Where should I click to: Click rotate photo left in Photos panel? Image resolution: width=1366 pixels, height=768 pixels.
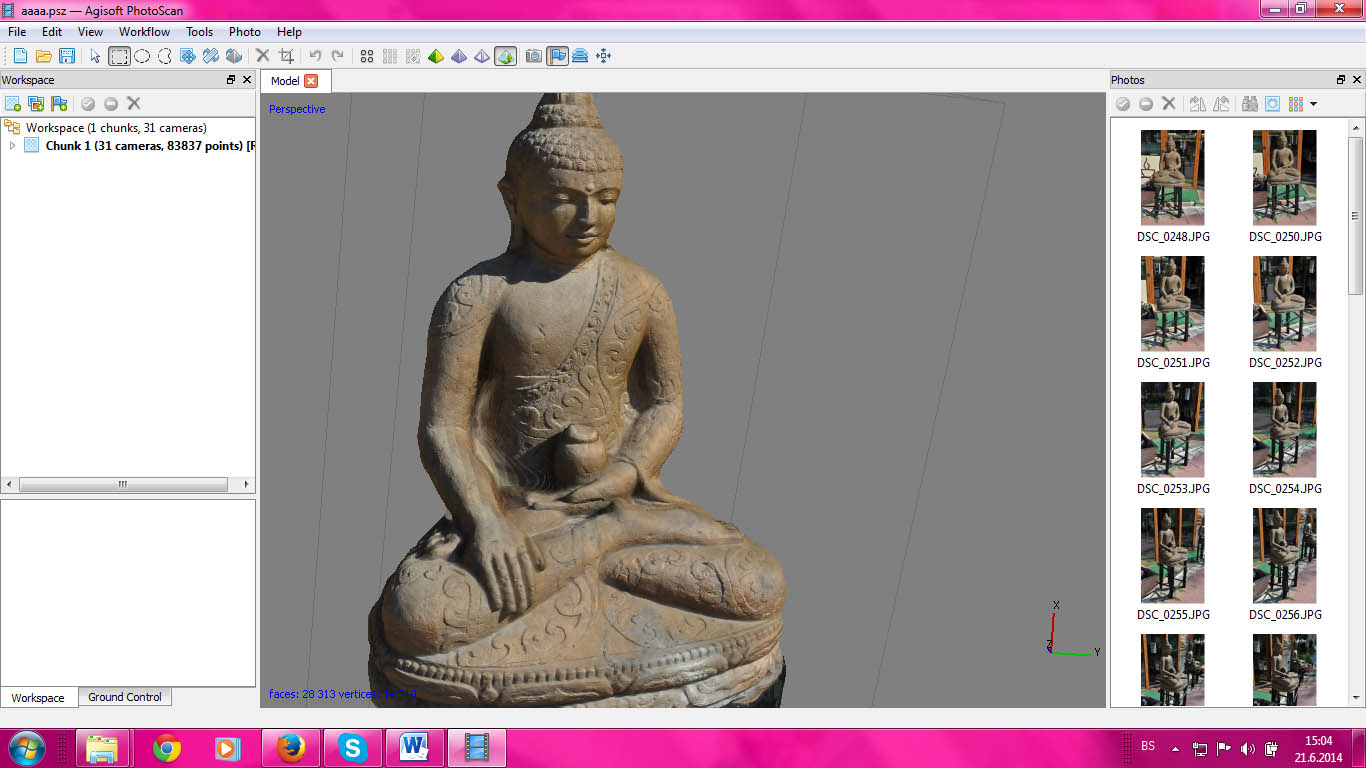[1220, 103]
